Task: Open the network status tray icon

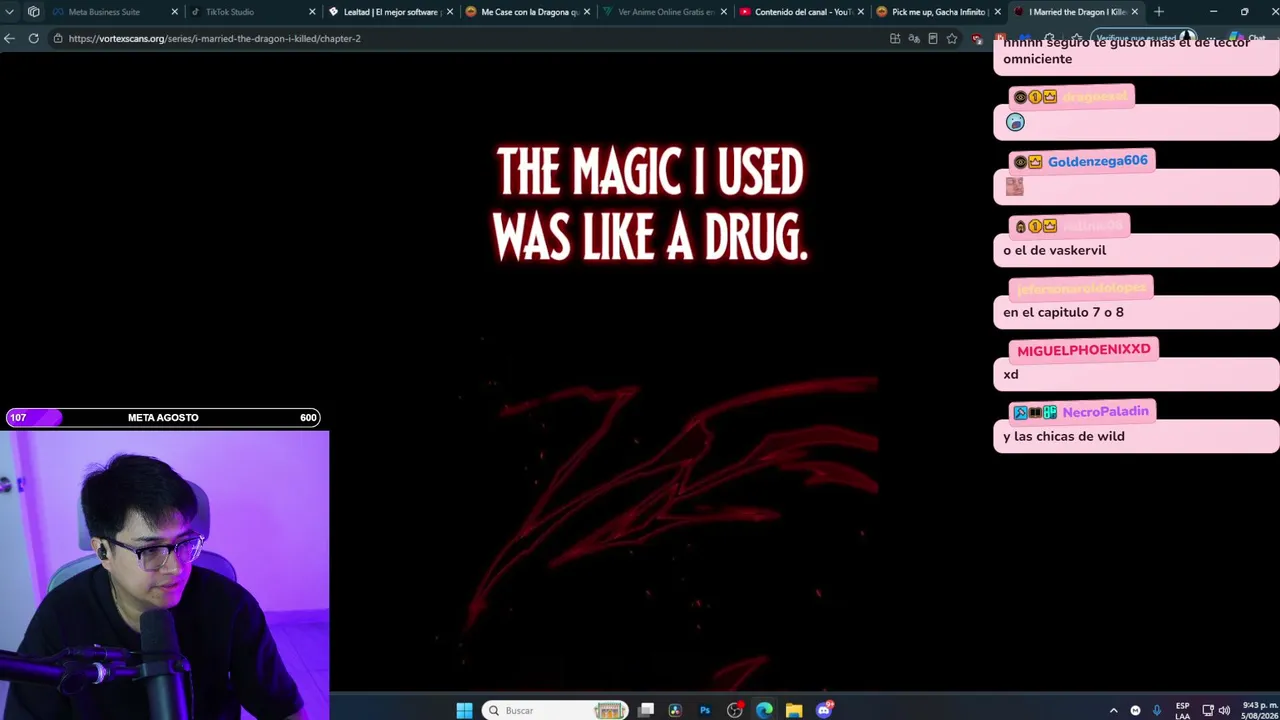Action: [x=1208, y=710]
